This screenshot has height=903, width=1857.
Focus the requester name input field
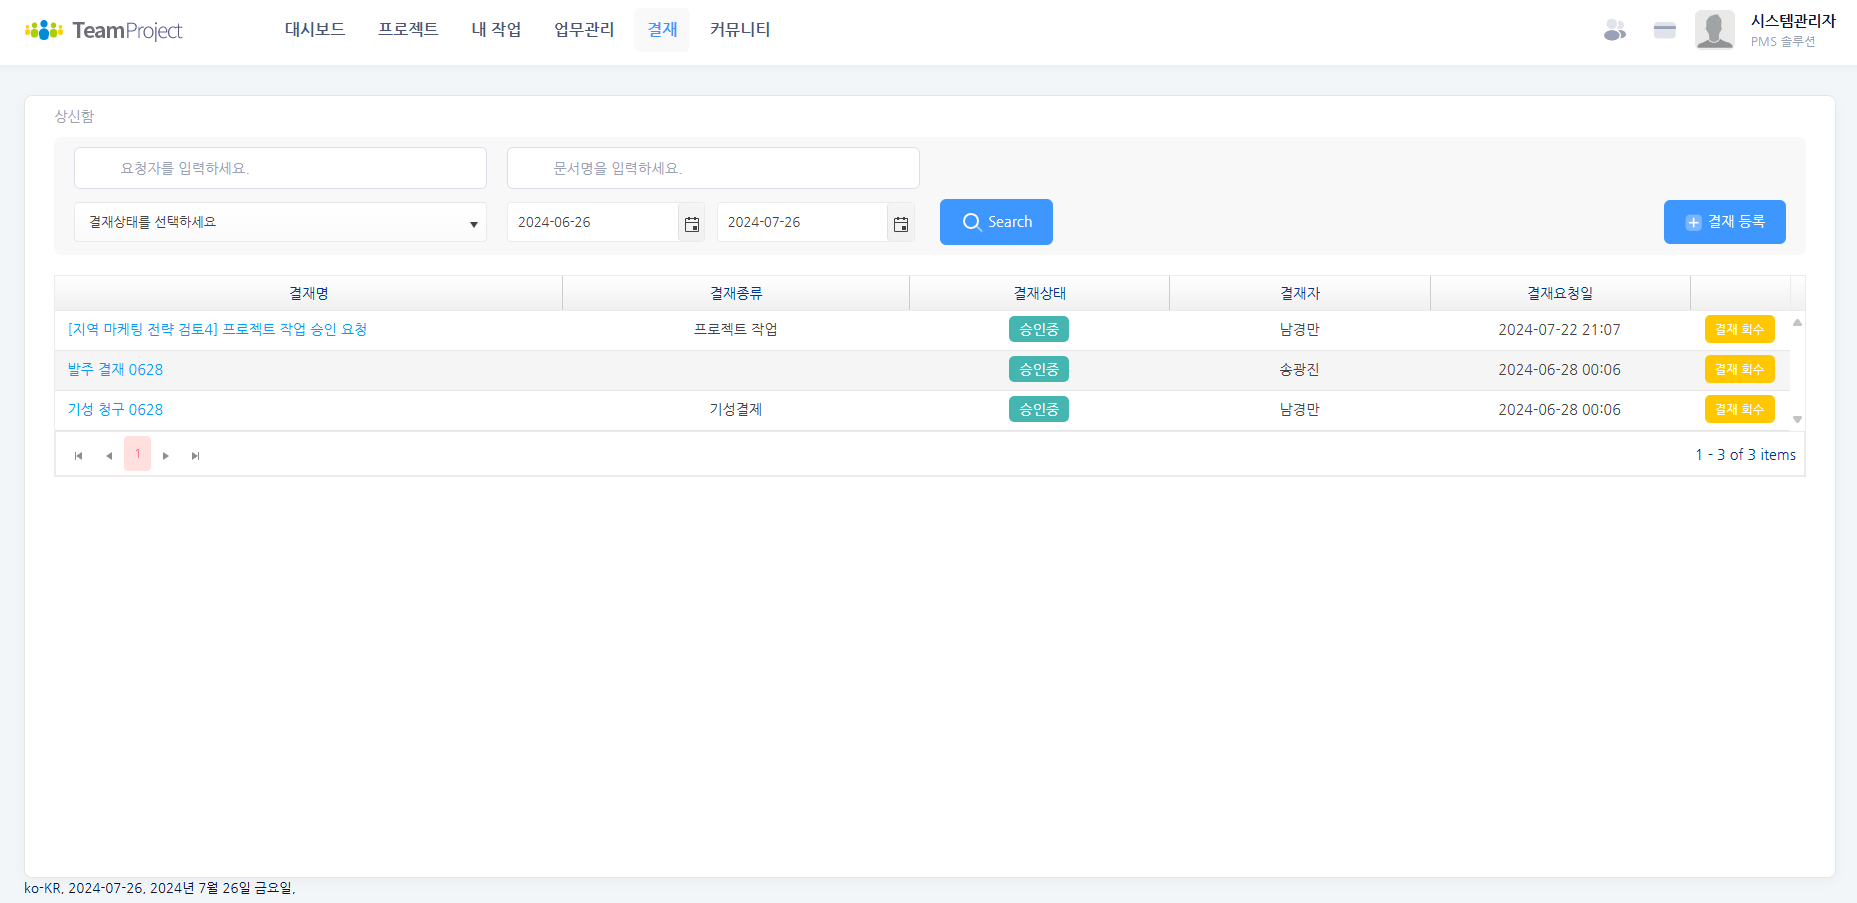(280, 168)
